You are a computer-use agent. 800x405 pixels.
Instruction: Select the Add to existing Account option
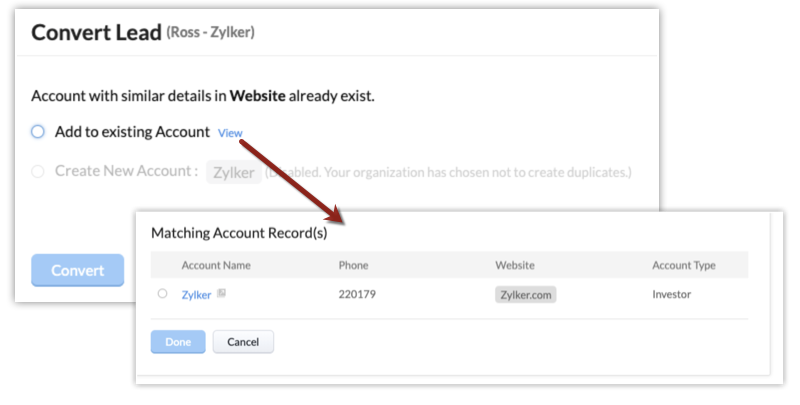[38, 132]
